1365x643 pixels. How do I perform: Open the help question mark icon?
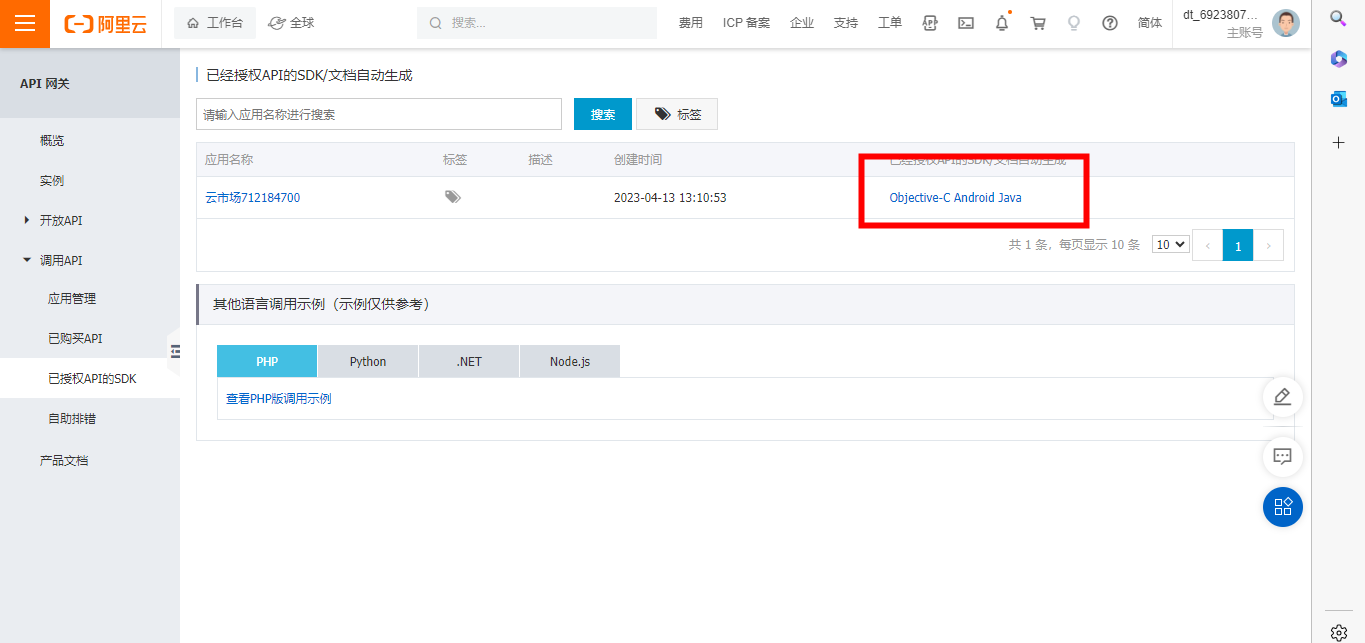(1110, 23)
